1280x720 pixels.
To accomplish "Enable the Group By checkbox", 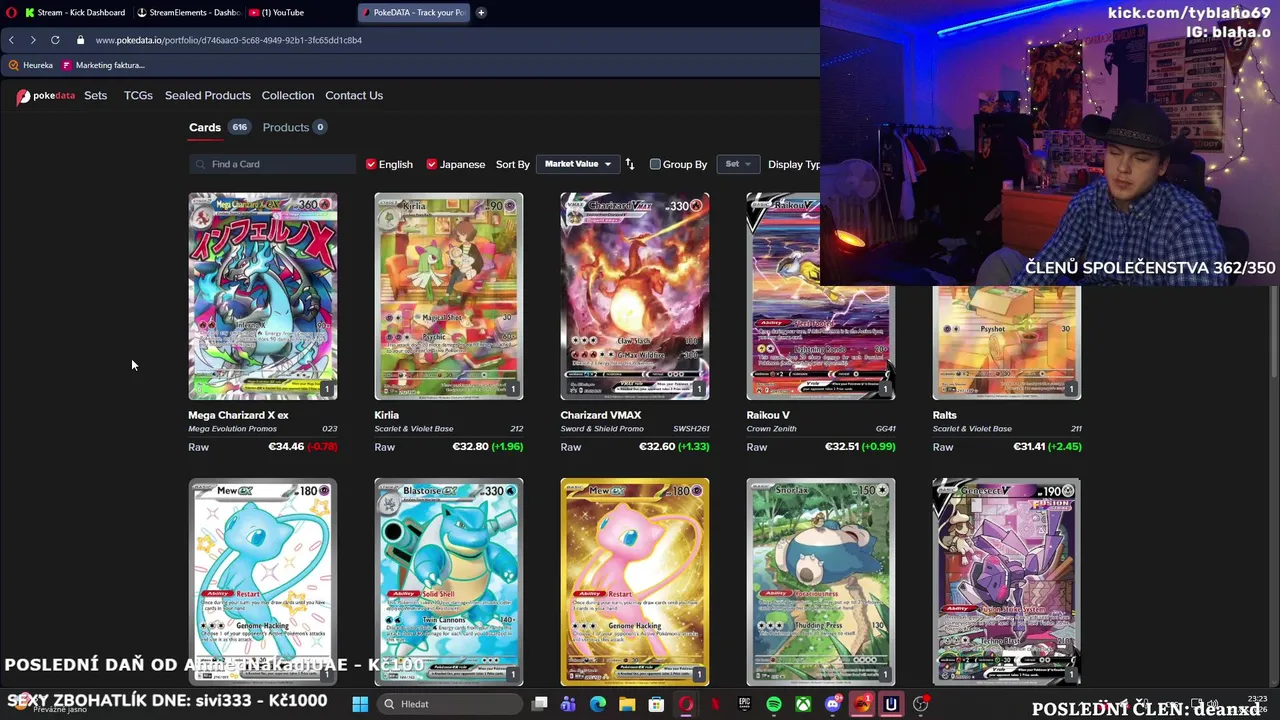I will point(655,164).
